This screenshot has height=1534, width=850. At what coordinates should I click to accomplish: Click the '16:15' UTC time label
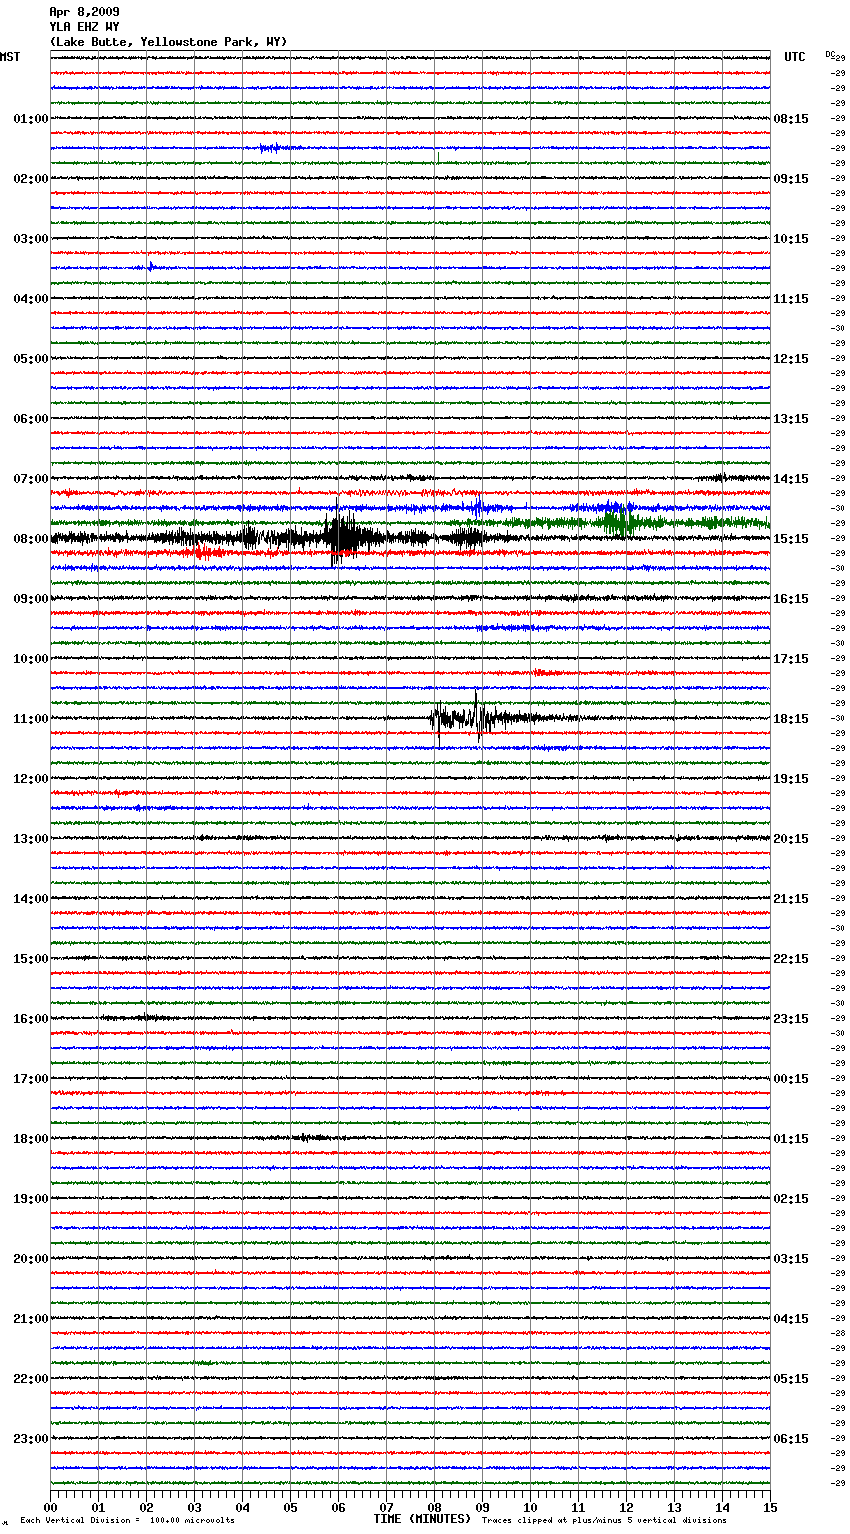tap(791, 599)
